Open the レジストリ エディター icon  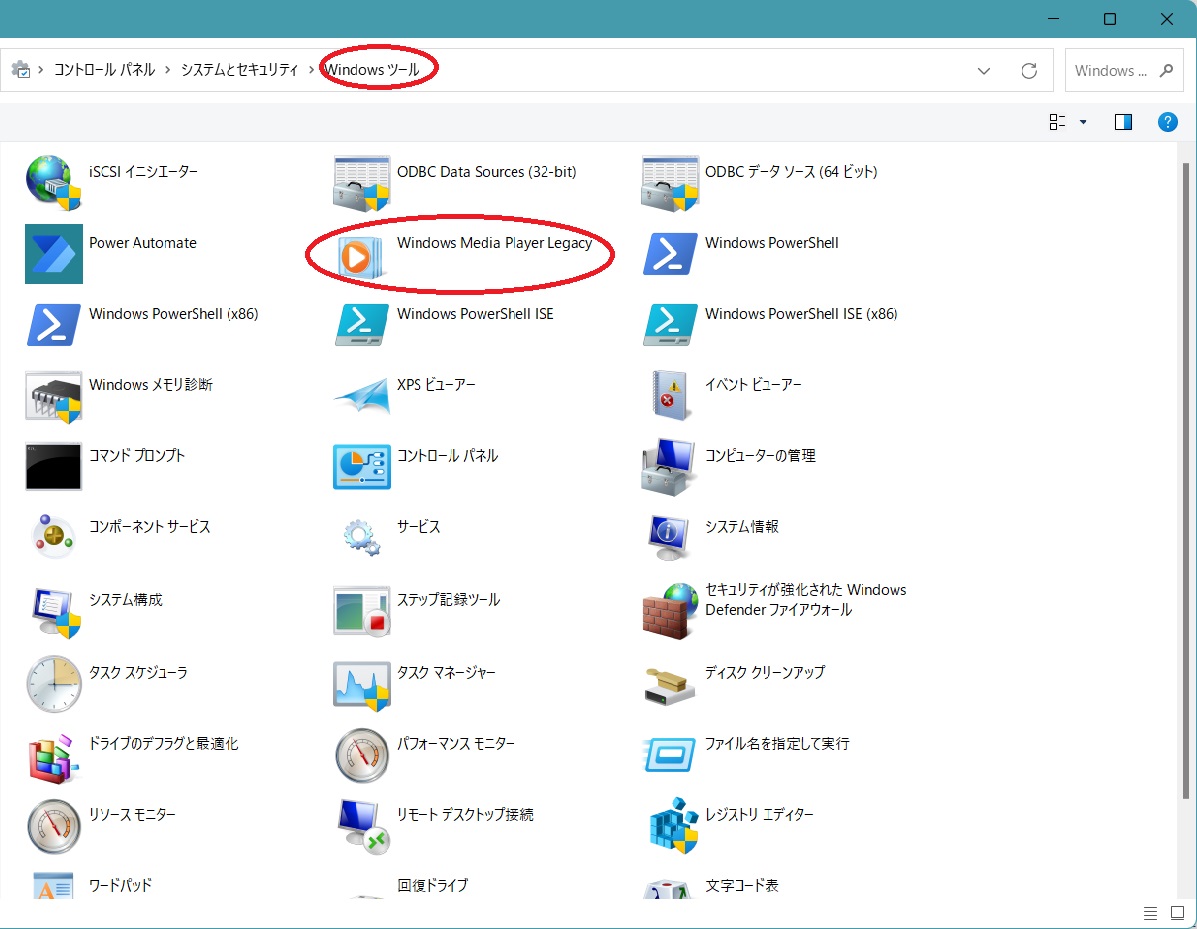[x=670, y=826]
